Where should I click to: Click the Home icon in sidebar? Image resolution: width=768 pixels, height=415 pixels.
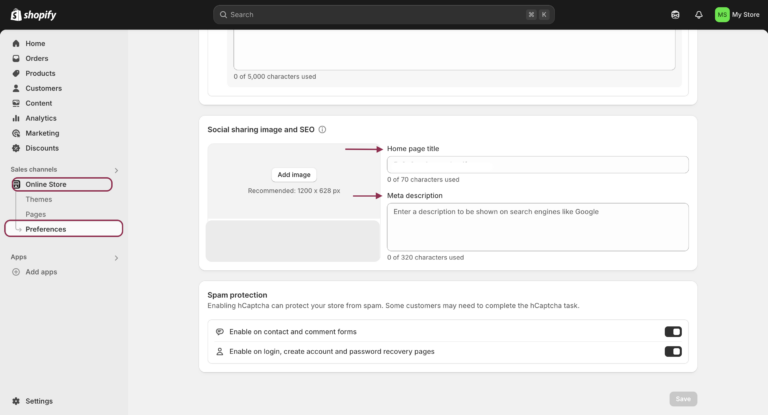click(x=16, y=44)
